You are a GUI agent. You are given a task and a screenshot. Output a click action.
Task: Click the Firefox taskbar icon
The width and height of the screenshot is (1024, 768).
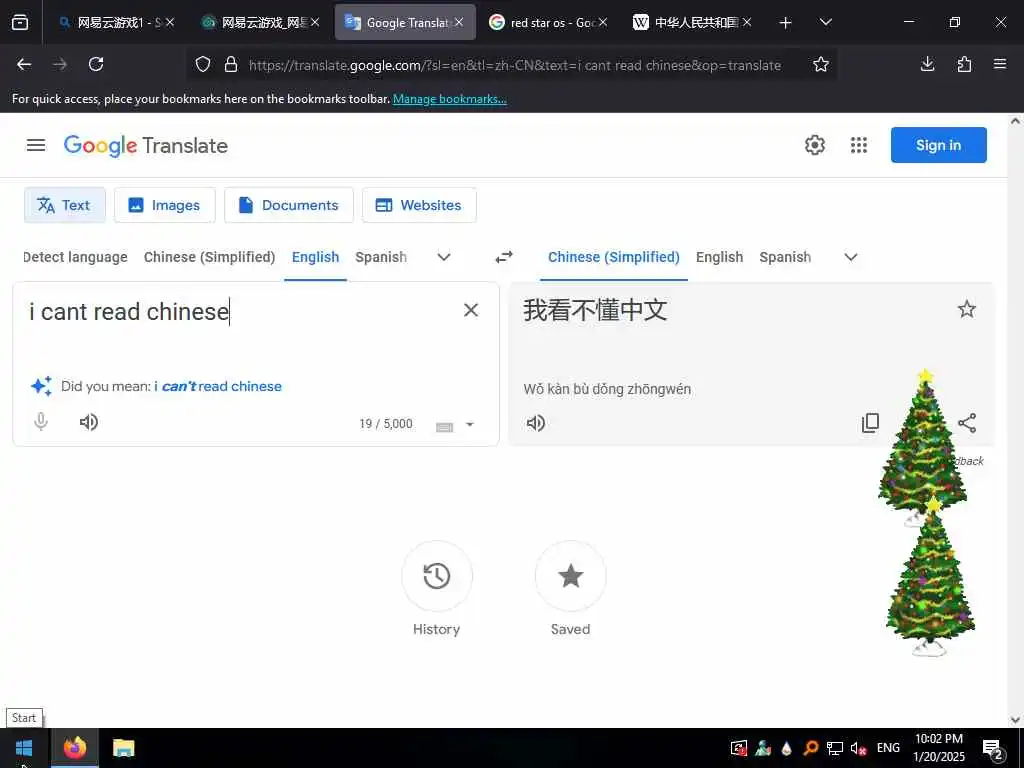[x=75, y=748]
